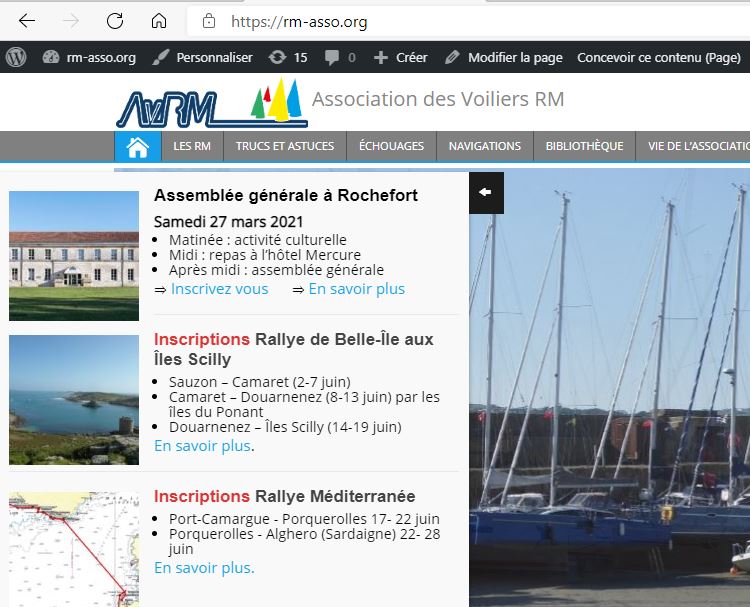Click Créer in admin bar
The height and width of the screenshot is (607, 750).
point(400,57)
